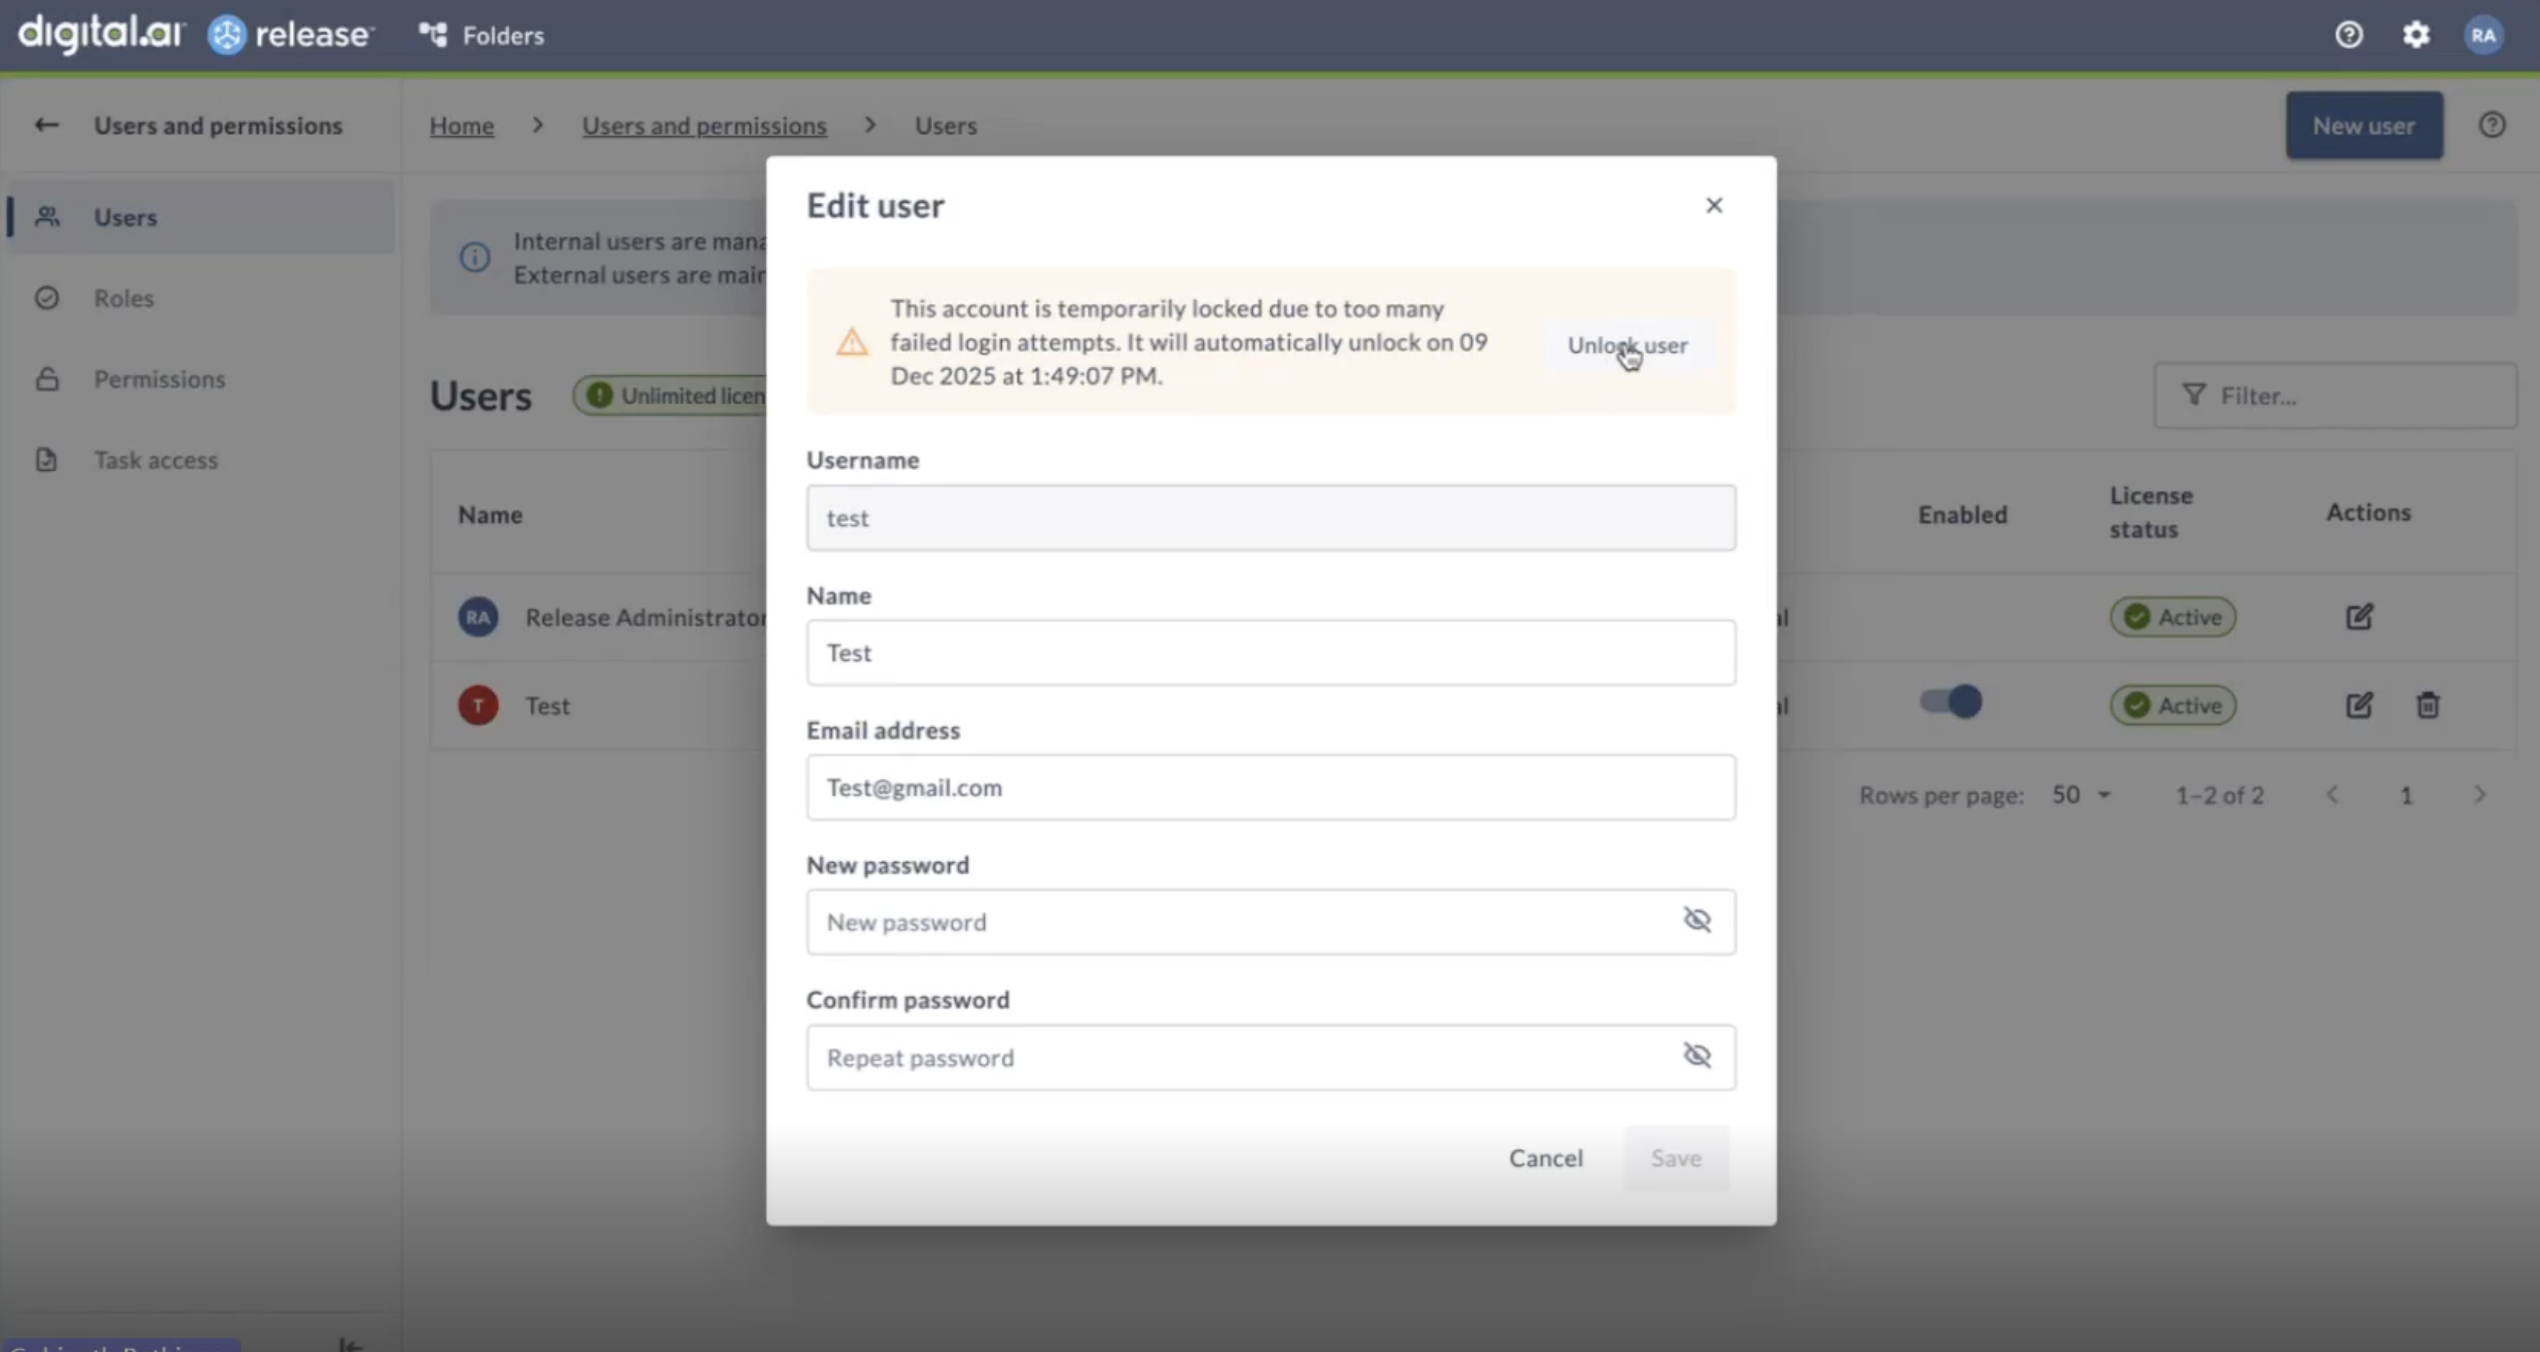Open the Folders menu
This screenshot has width=2540, height=1352.
coord(480,34)
